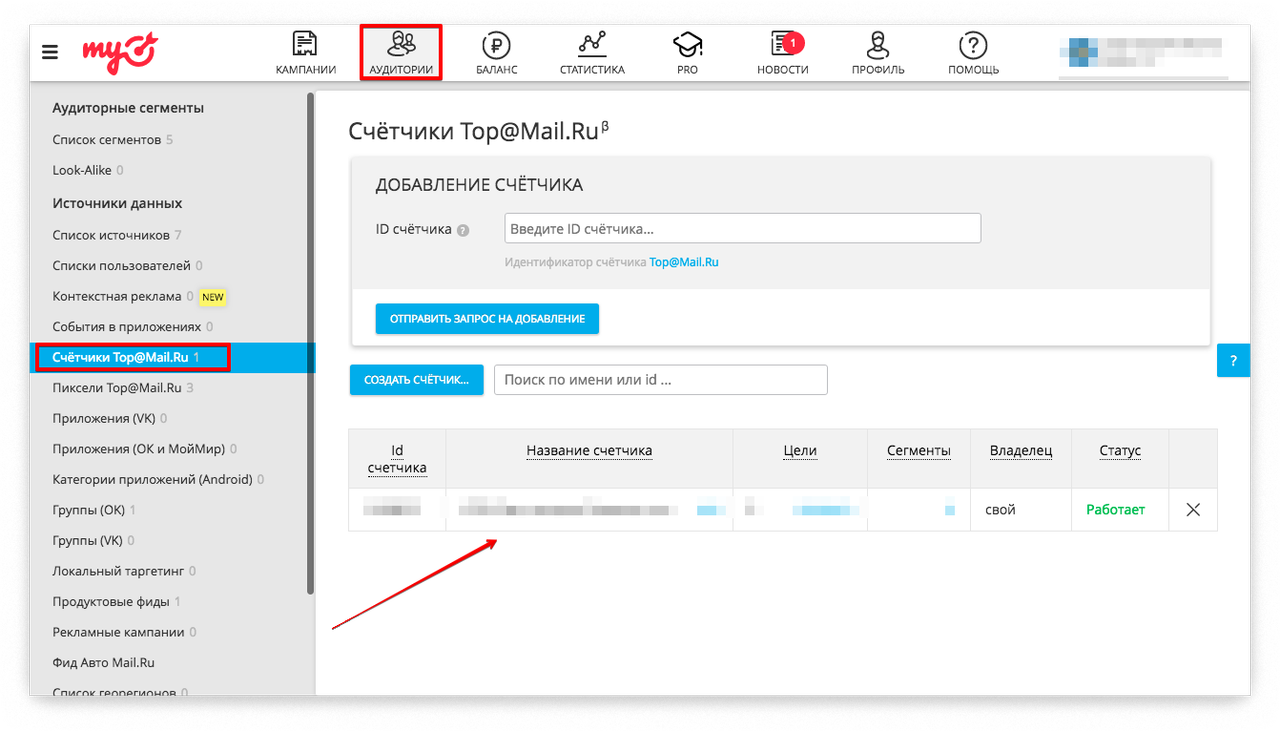The width and height of the screenshot is (1280, 731).
Task: Open Приложения (ОК и МойМир) in sidebar
Action: (x=144, y=449)
